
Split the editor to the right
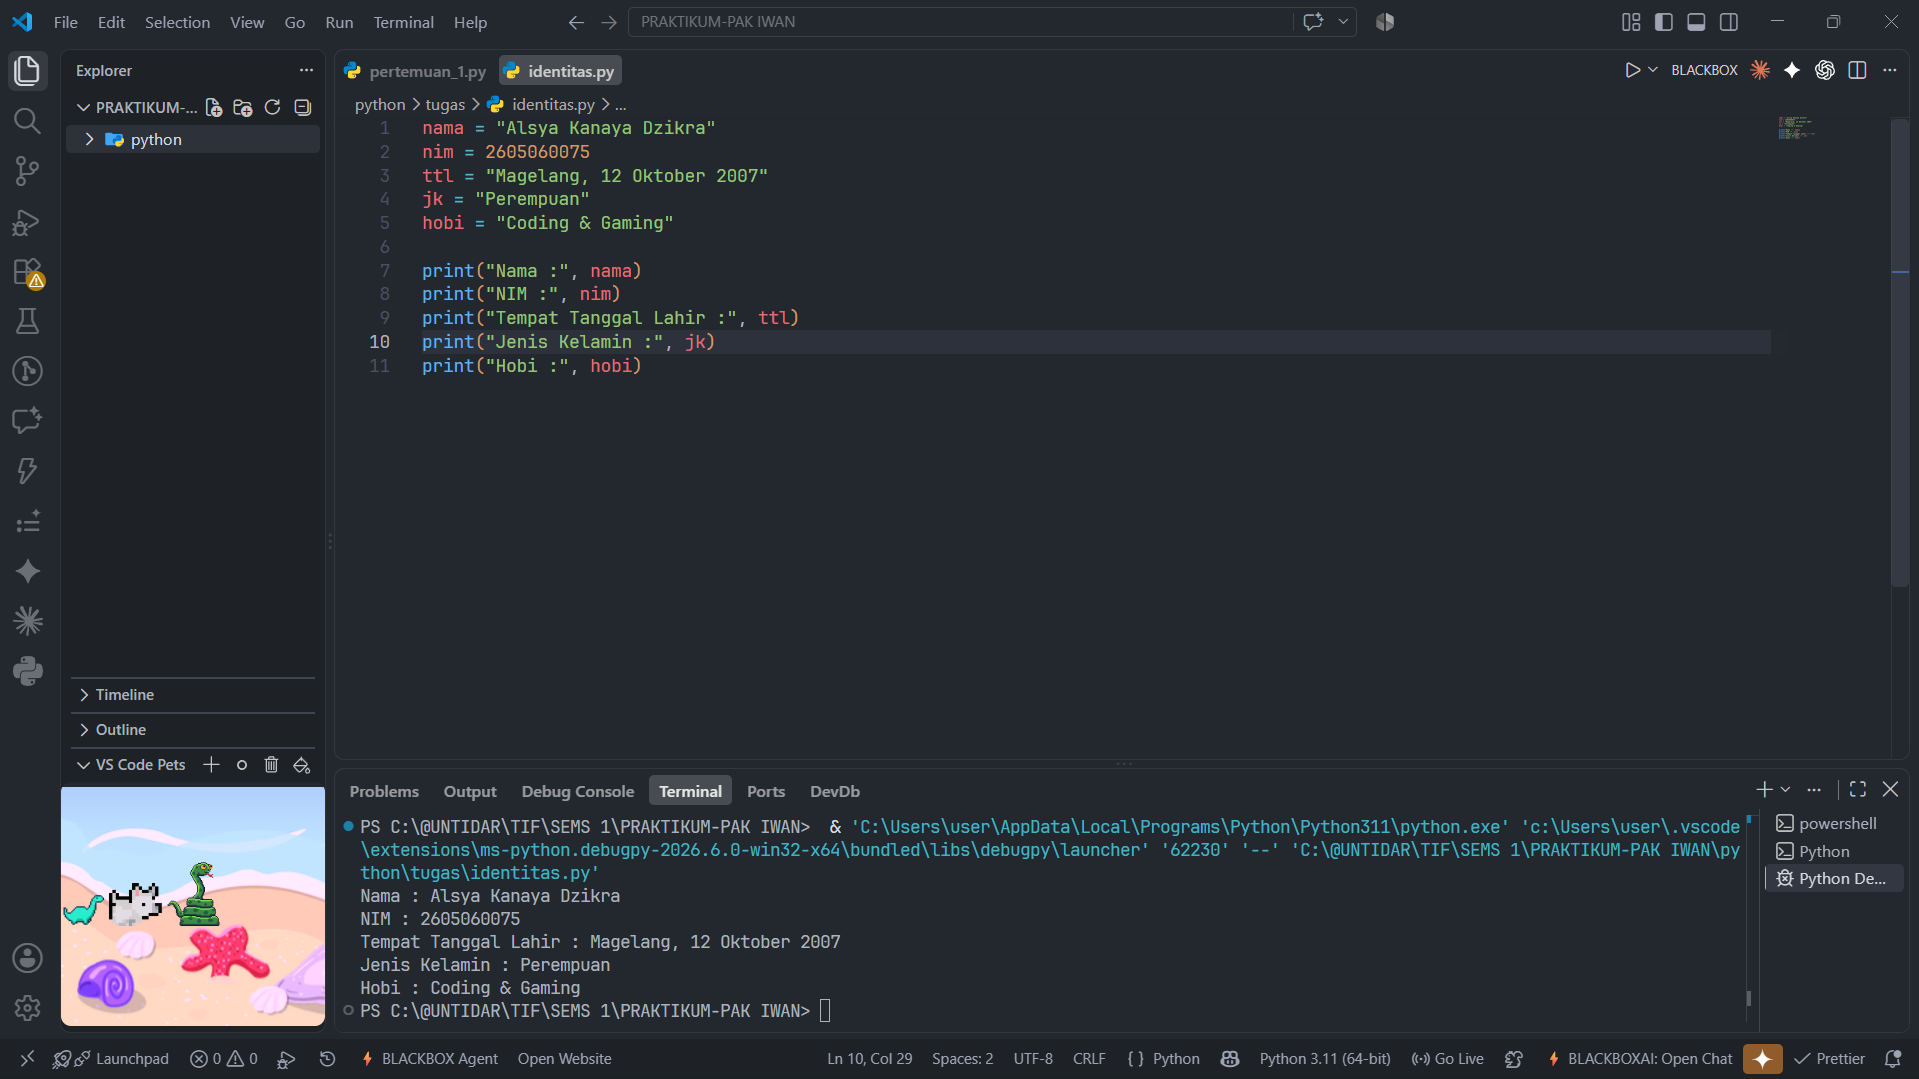(1857, 70)
